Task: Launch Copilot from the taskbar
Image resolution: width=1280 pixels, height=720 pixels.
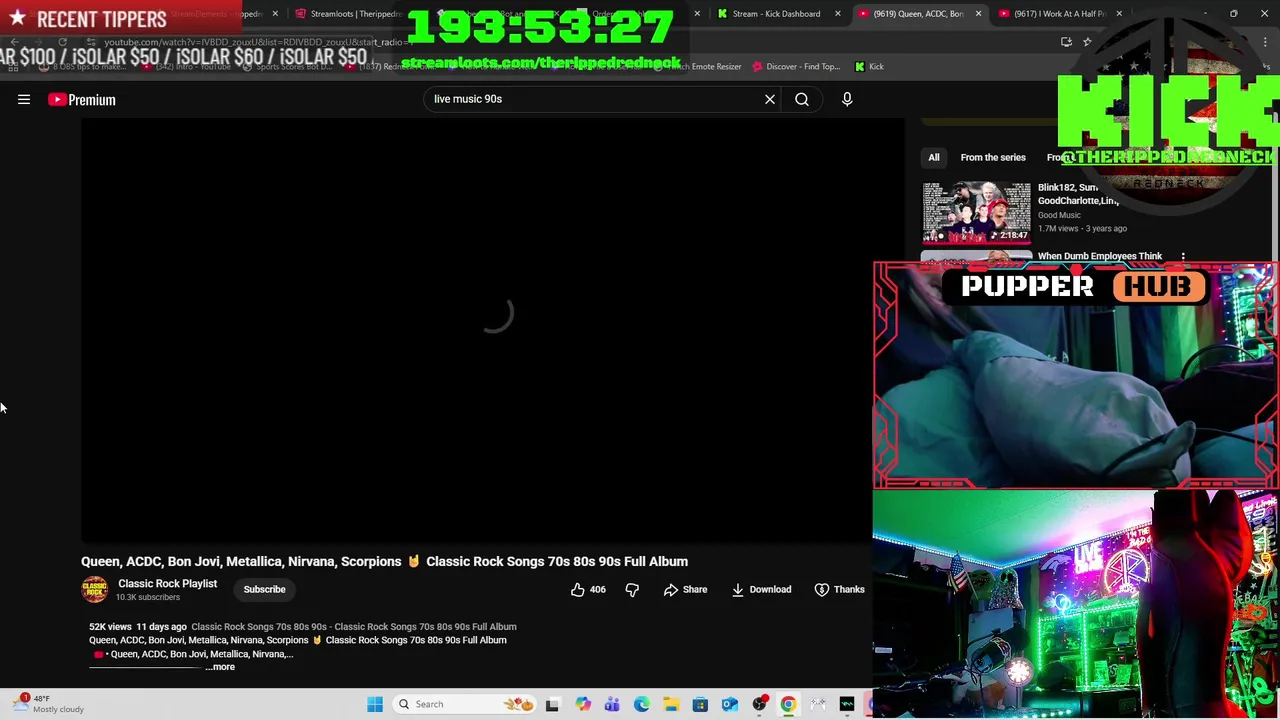Action: point(583,704)
